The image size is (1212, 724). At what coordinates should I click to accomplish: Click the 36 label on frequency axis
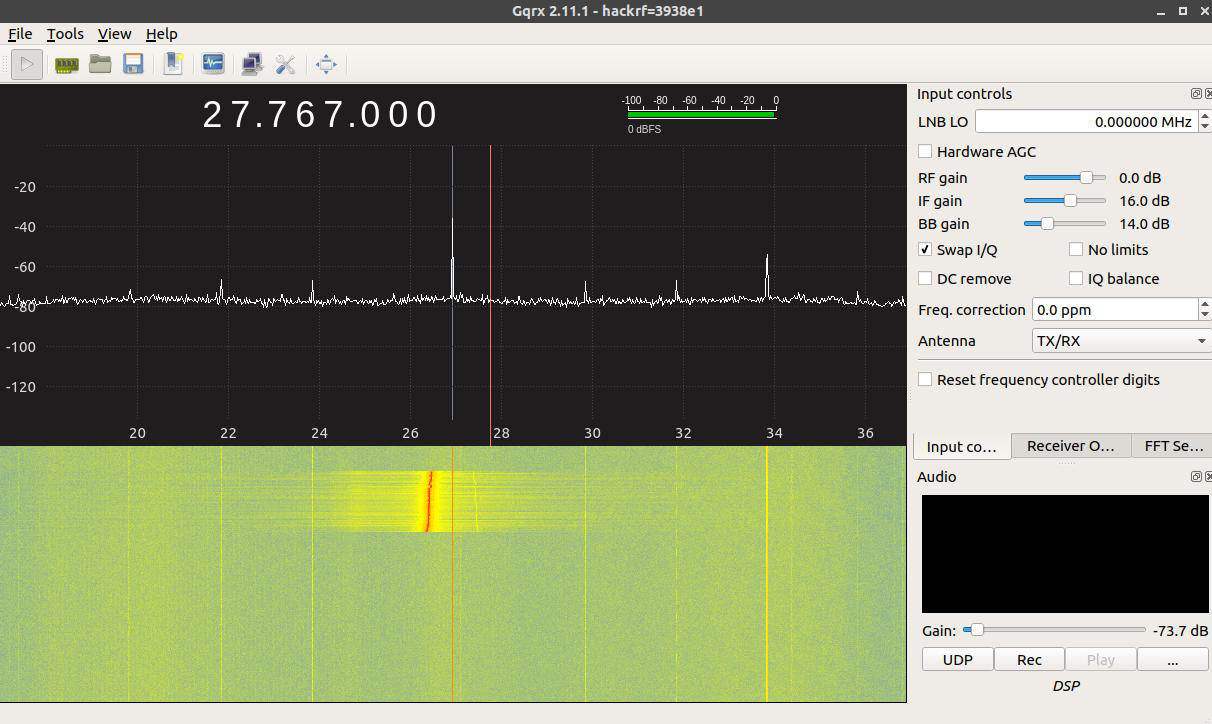(x=865, y=433)
